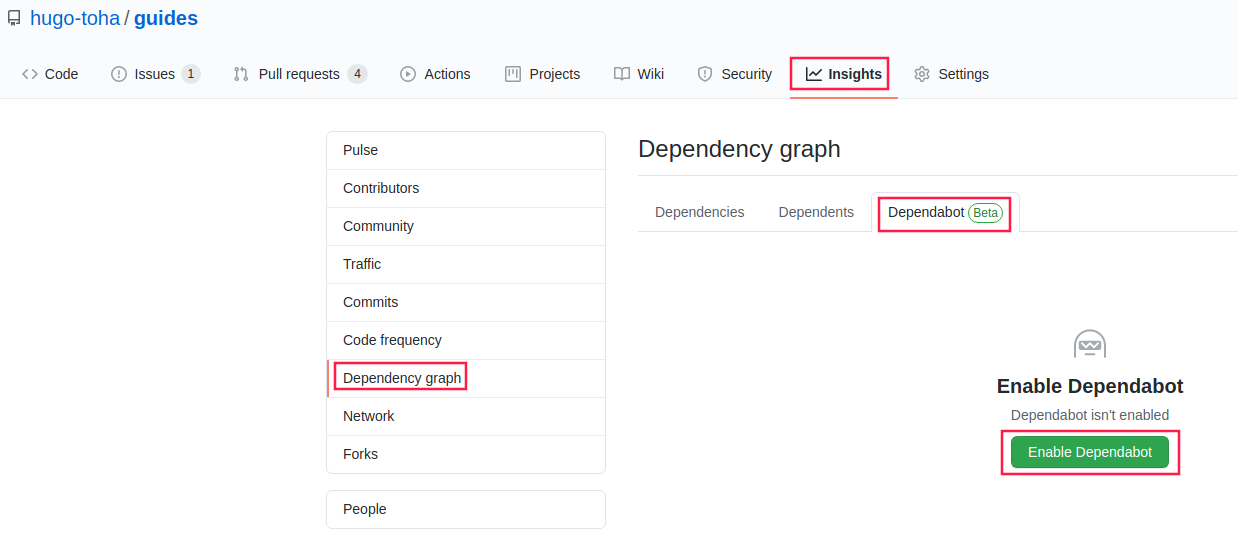Open Code frequency in the sidebar
The image size is (1238, 541).
point(466,340)
